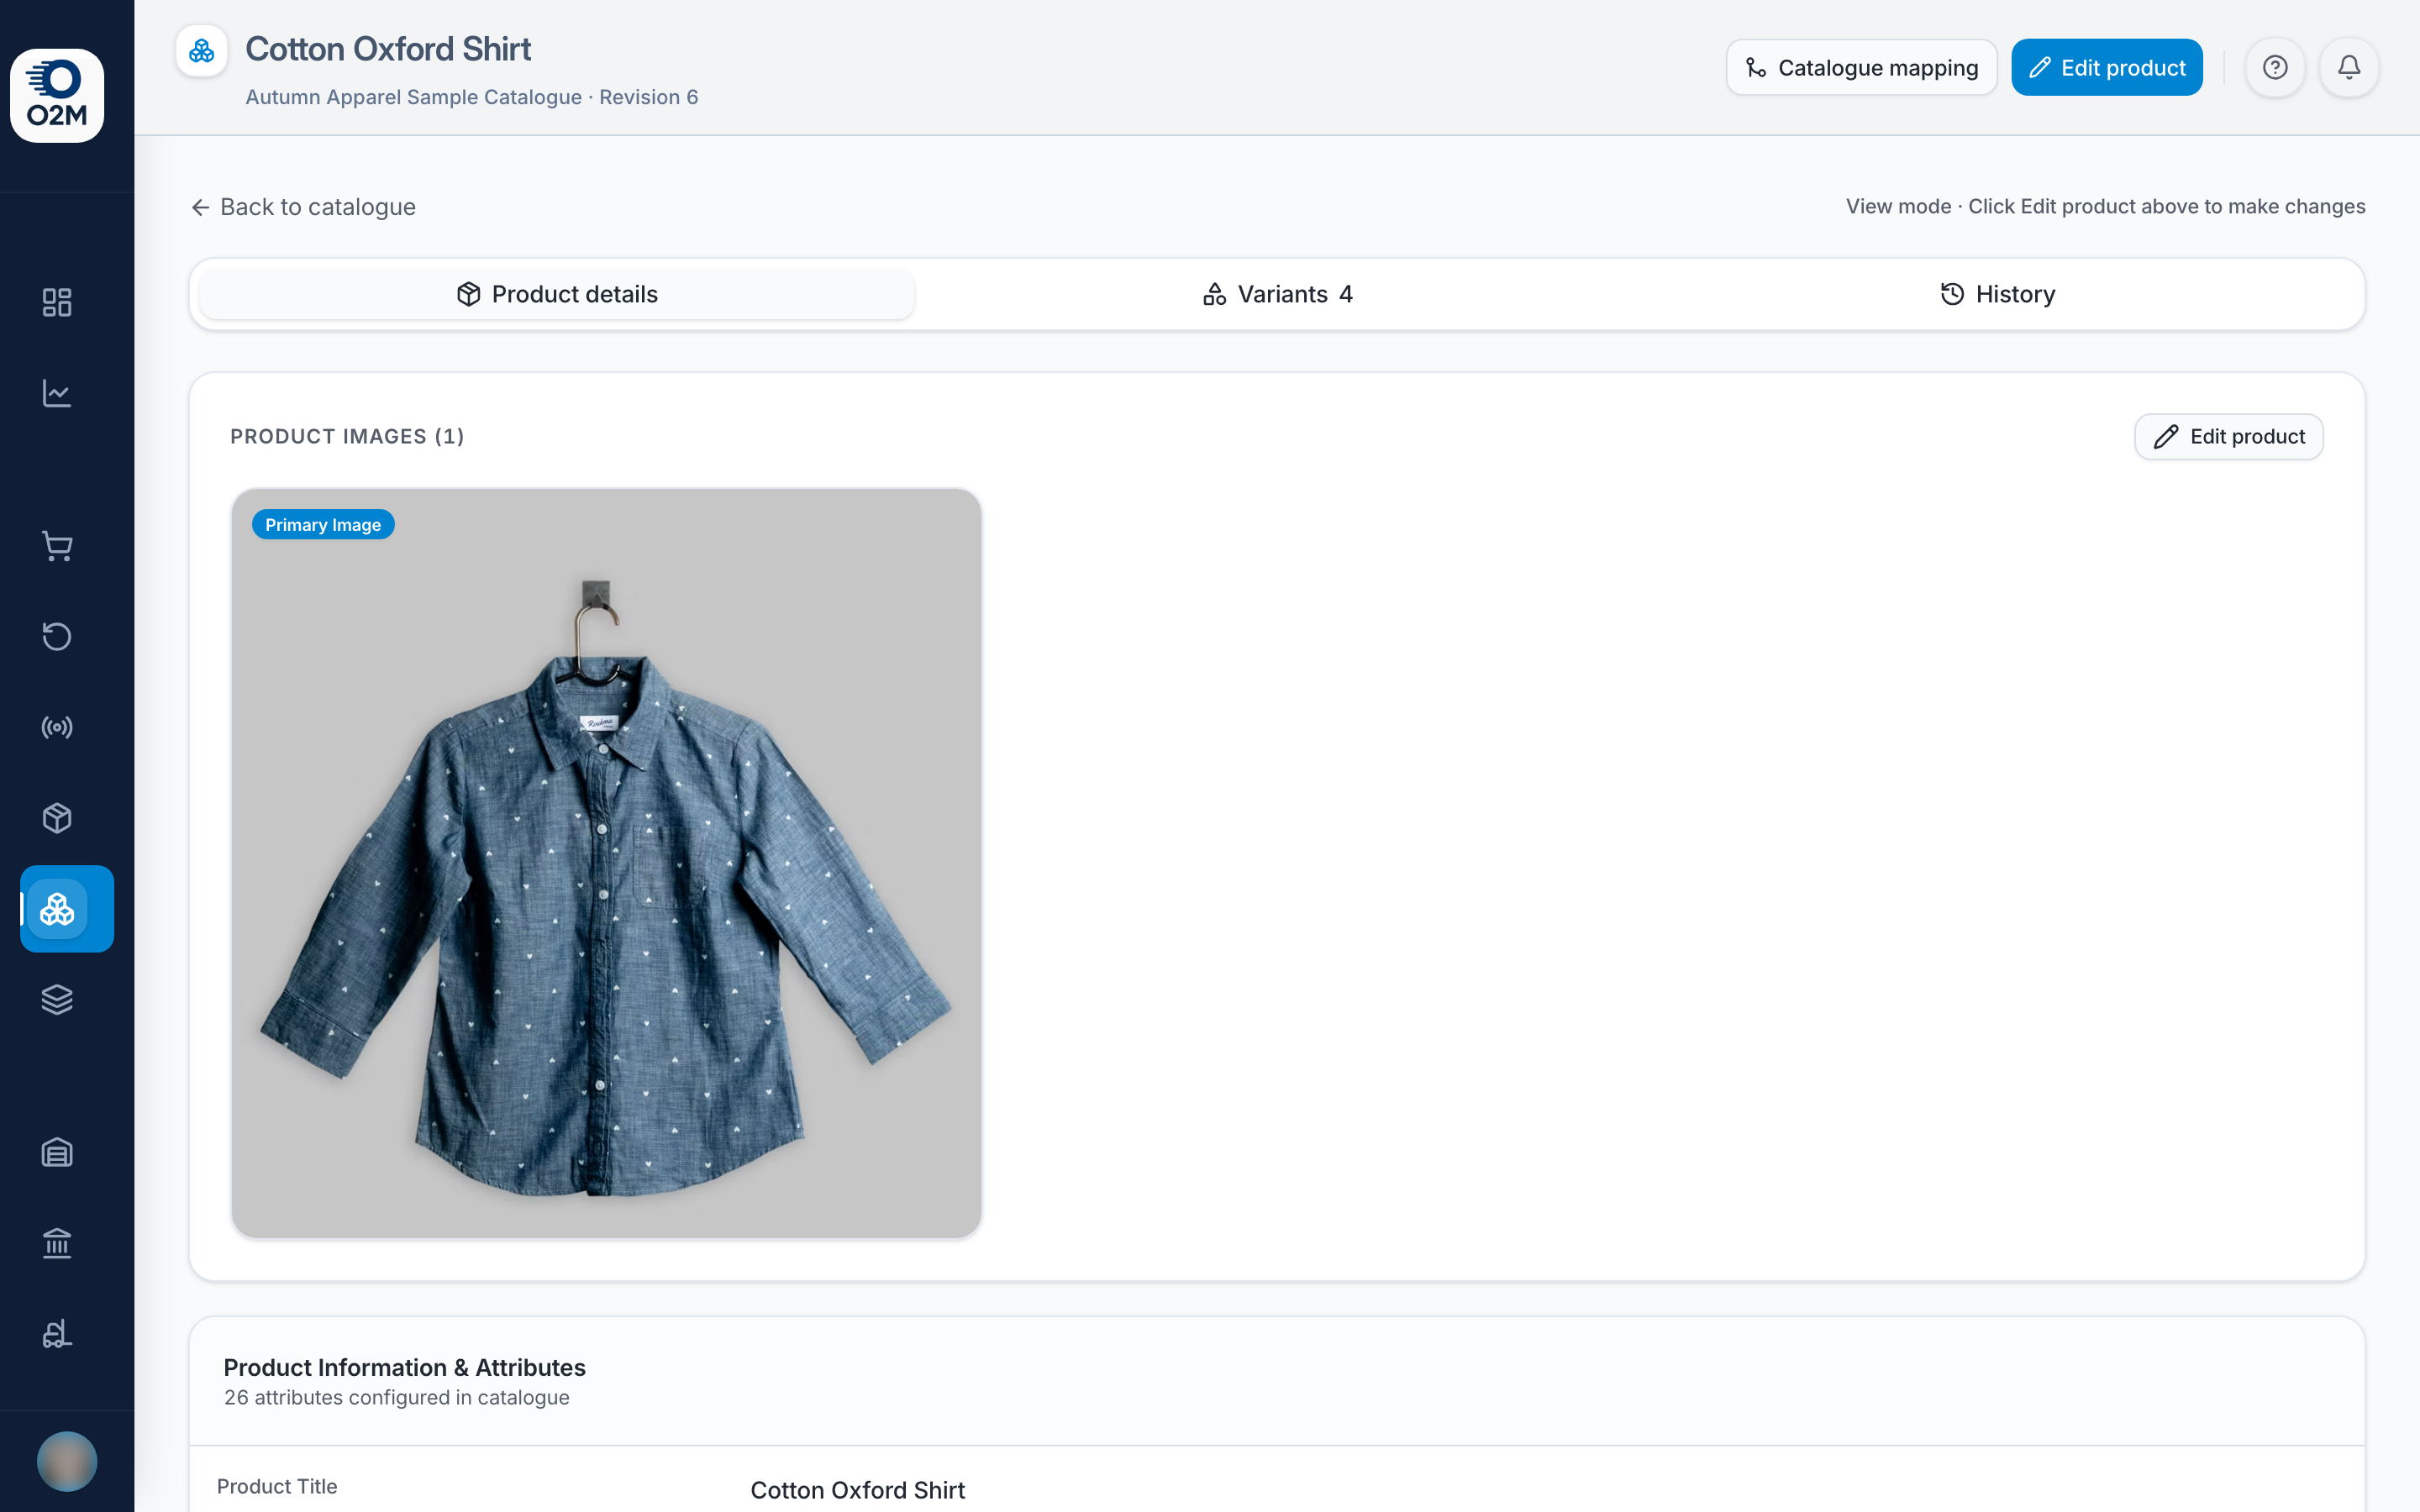Click the PRODUCT IMAGES (1) heading
Viewport: 2420px width, 1512px height.
[347, 437]
